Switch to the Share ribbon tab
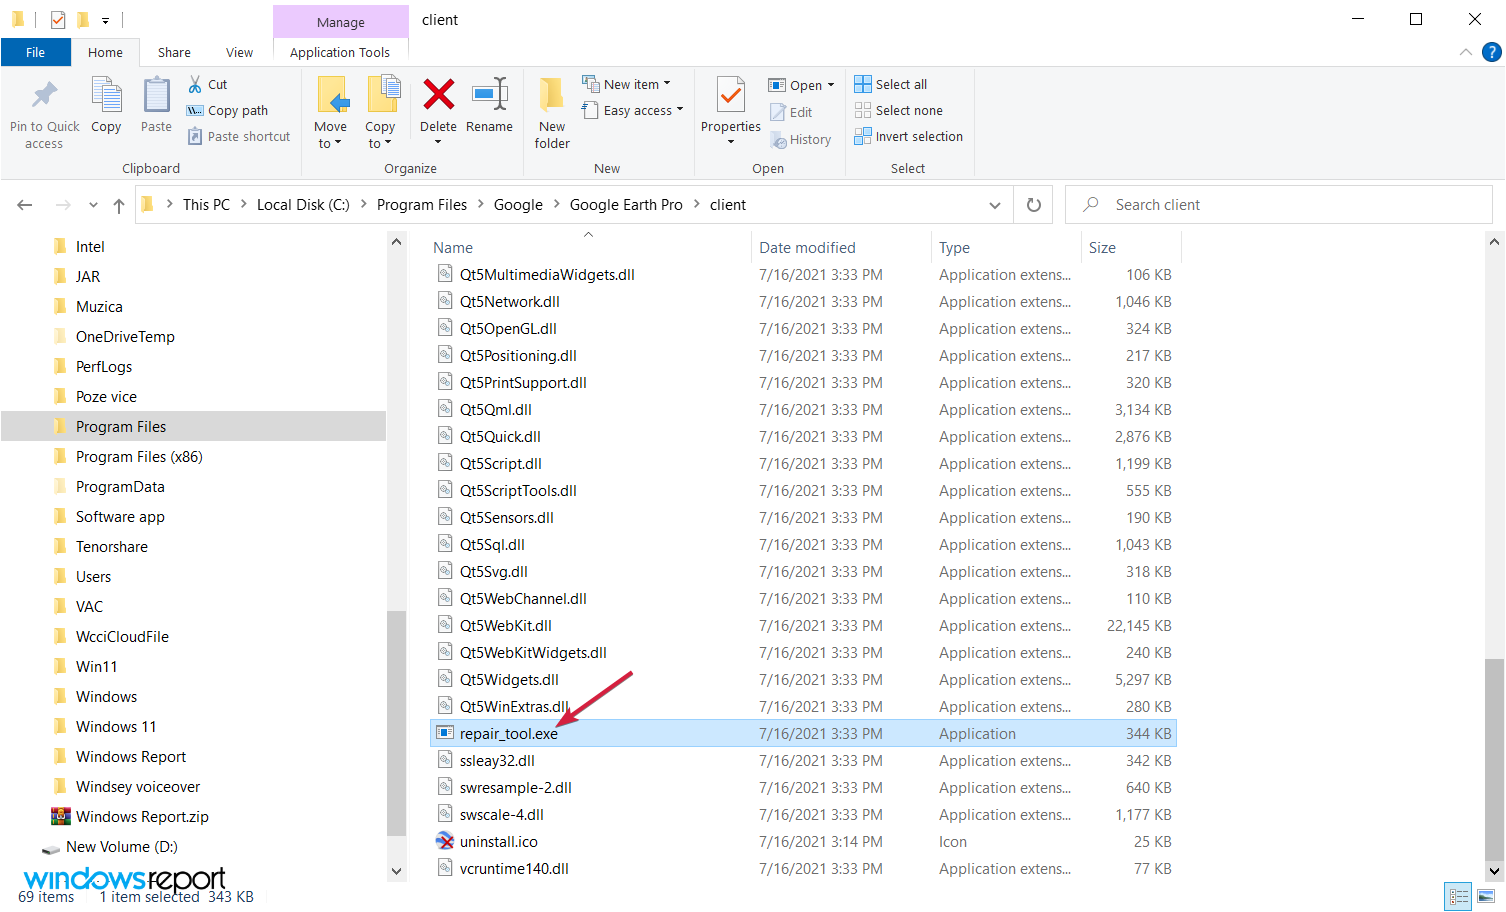This screenshot has width=1506, height=912. [174, 52]
